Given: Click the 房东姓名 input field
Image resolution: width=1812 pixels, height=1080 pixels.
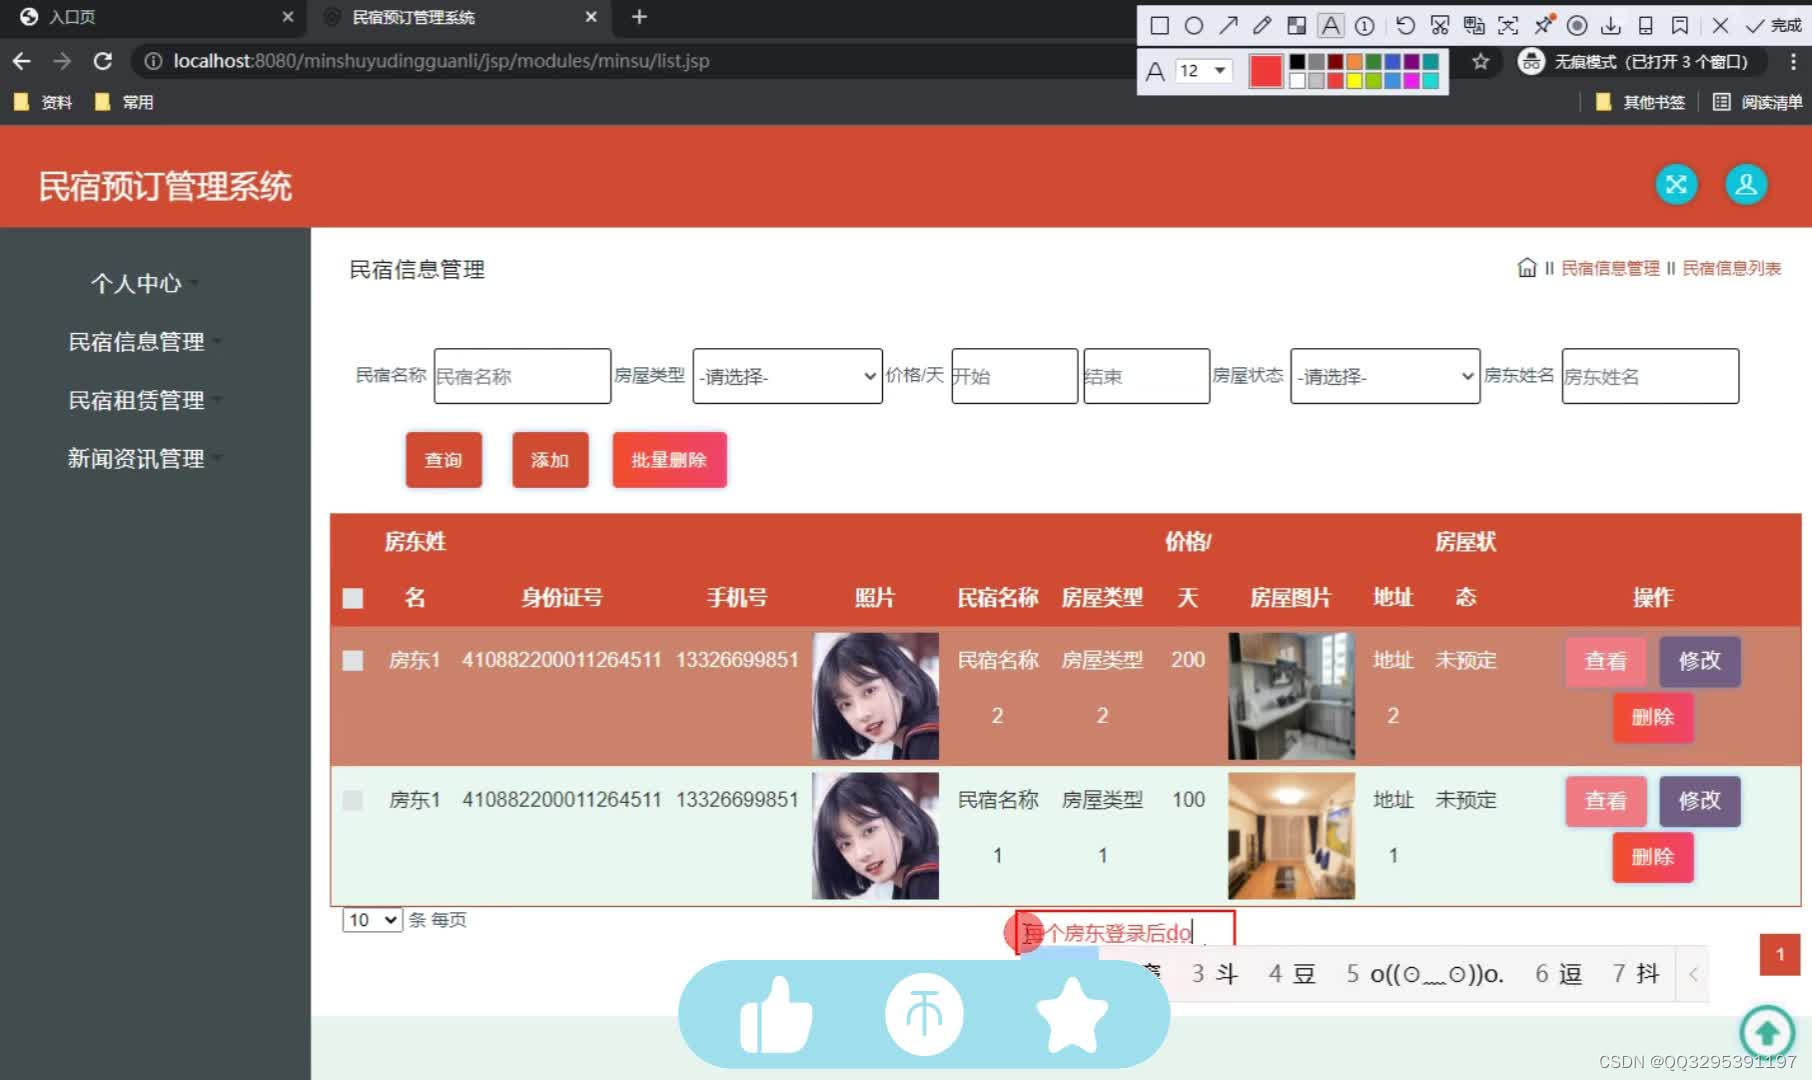Looking at the screenshot, I should [x=1650, y=376].
